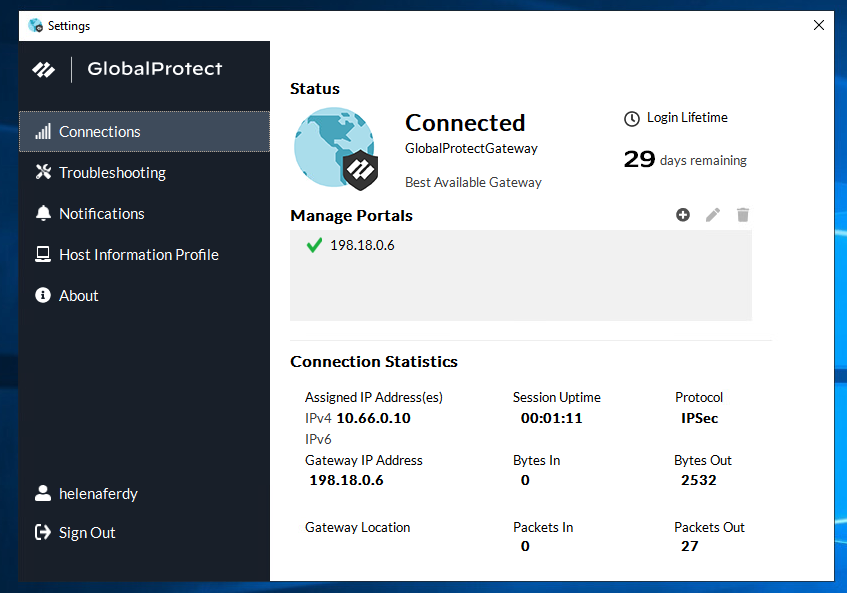Click the Login Lifetime clock icon

click(632, 119)
